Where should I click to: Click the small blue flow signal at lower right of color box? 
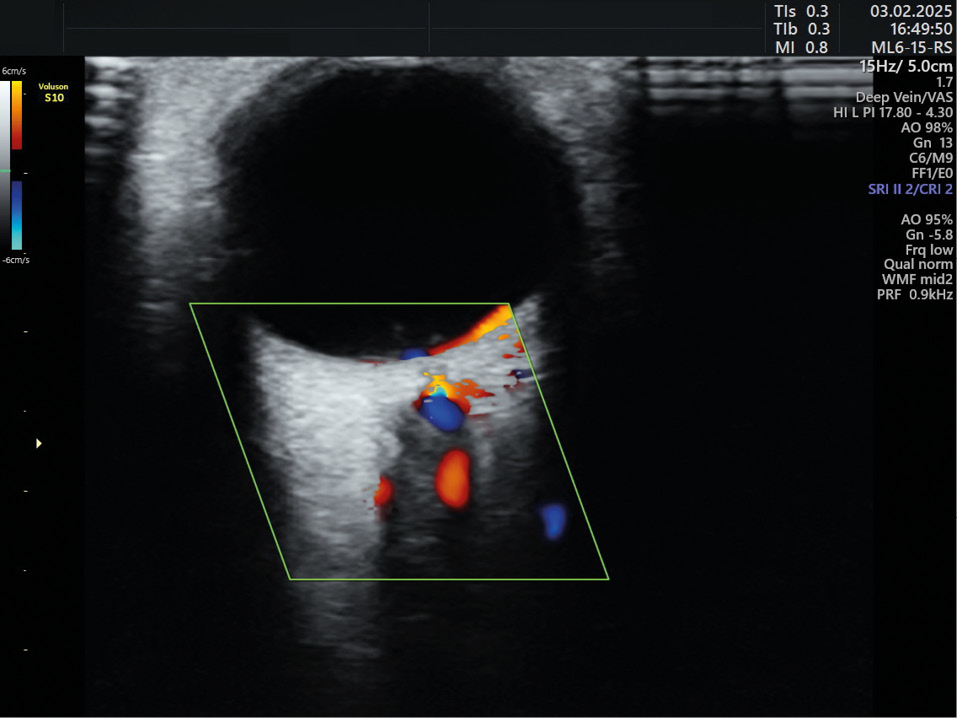pos(554,521)
